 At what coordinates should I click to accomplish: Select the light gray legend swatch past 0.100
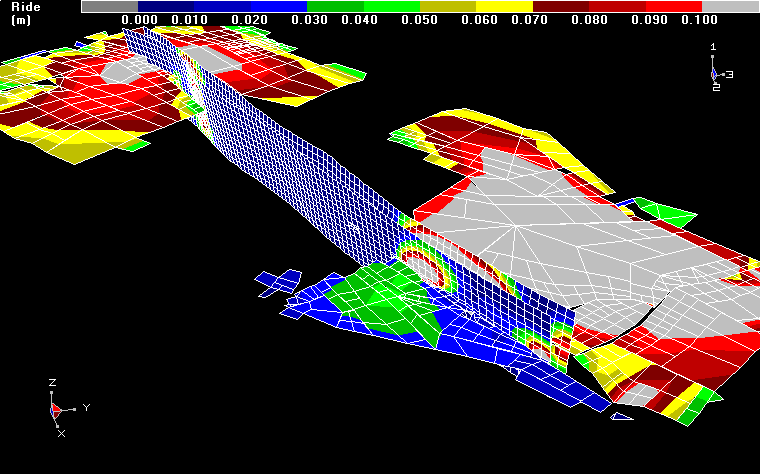point(731,6)
